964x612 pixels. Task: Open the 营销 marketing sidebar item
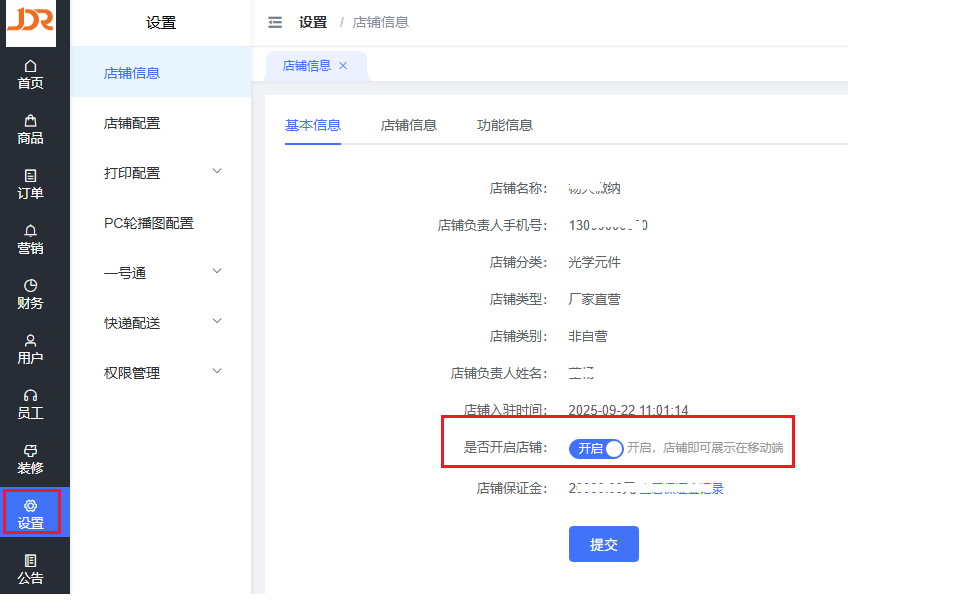click(x=30, y=240)
